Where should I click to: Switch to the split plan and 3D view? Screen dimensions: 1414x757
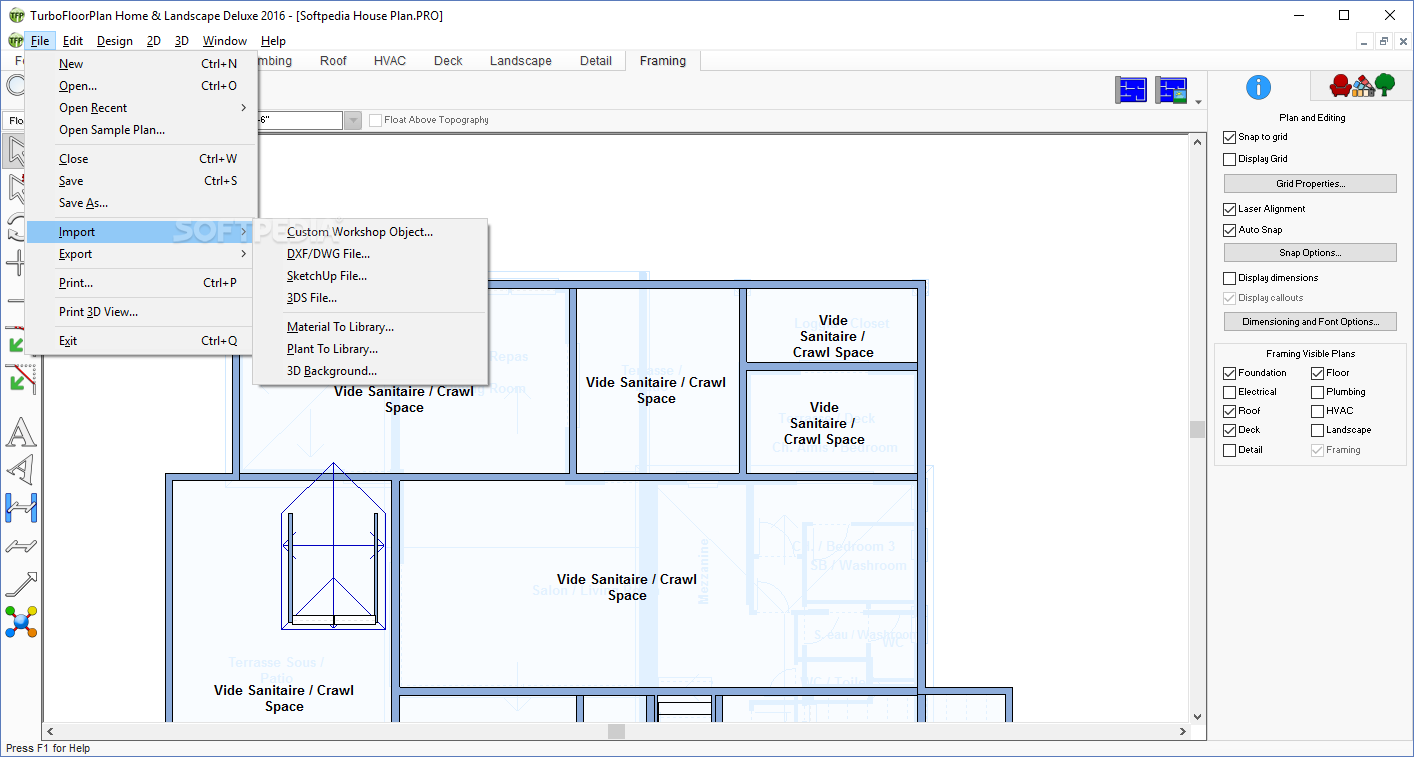coord(1171,90)
